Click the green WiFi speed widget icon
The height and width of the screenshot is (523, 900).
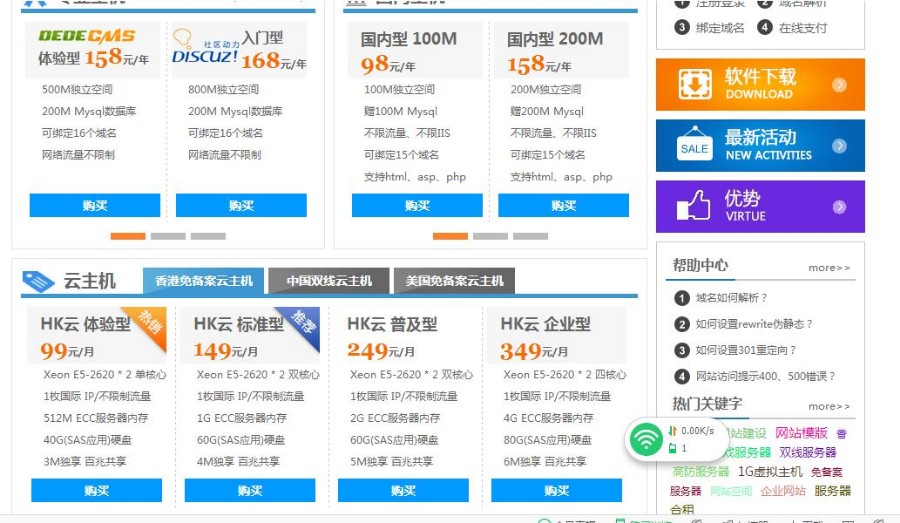[646, 440]
